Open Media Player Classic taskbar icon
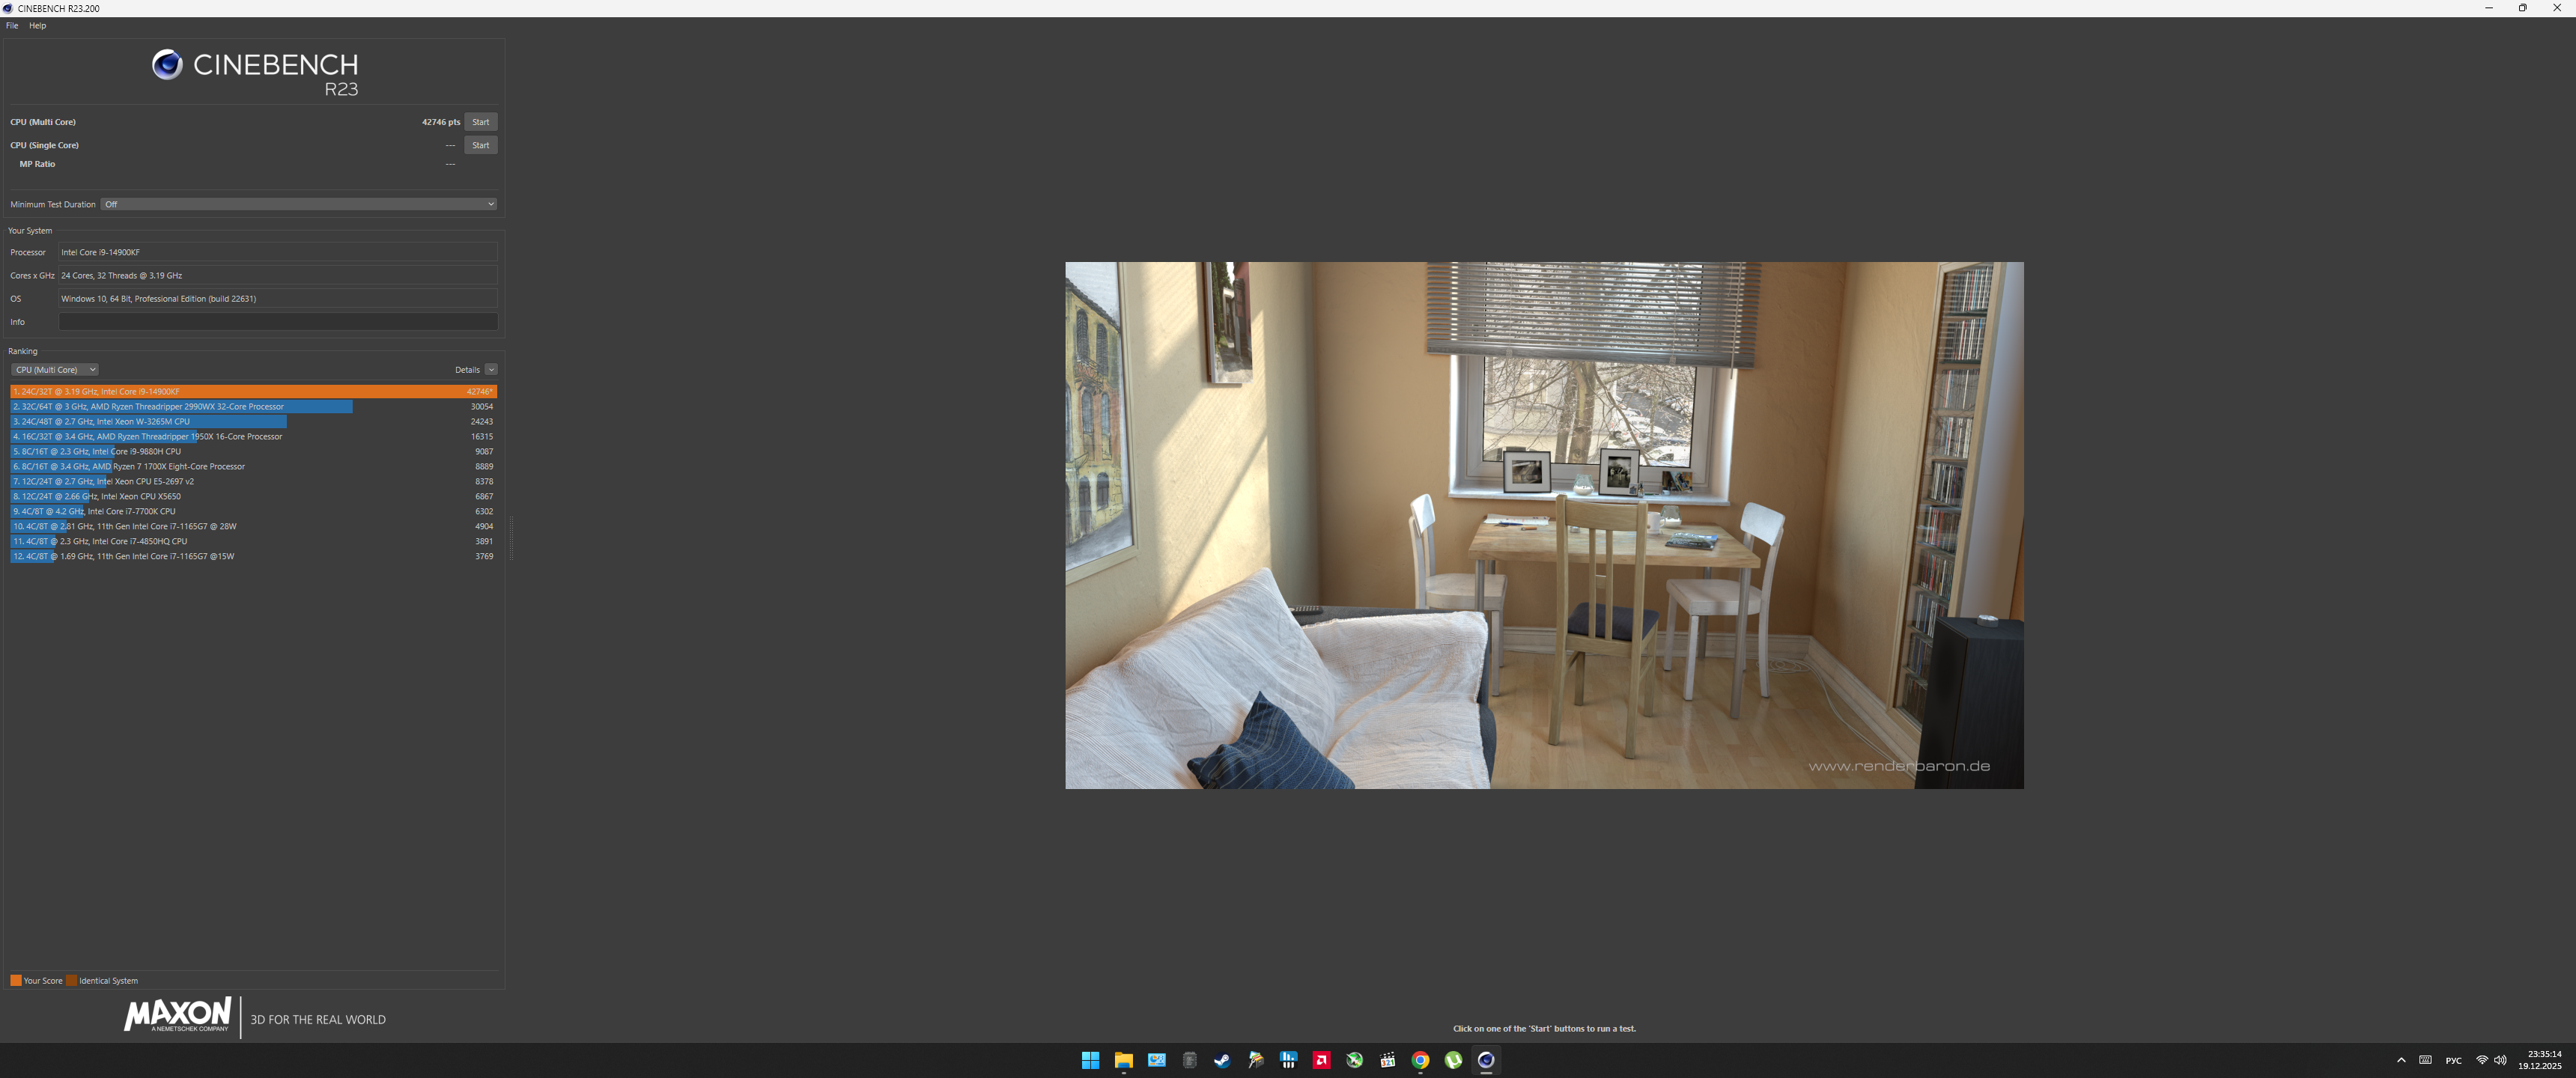Viewport: 2576px width, 1078px height. 1387,1060
